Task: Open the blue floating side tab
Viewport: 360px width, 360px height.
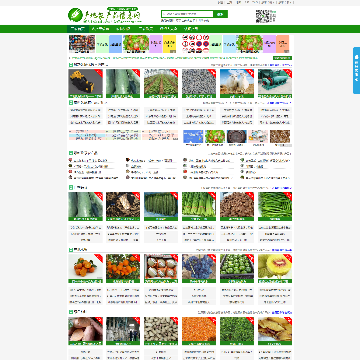Action: click(x=356, y=70)
